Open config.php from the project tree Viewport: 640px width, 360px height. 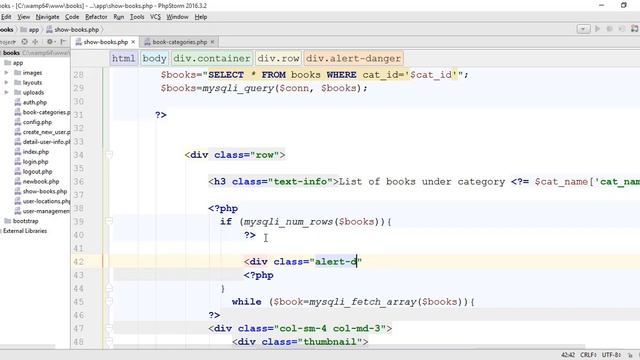33,122
